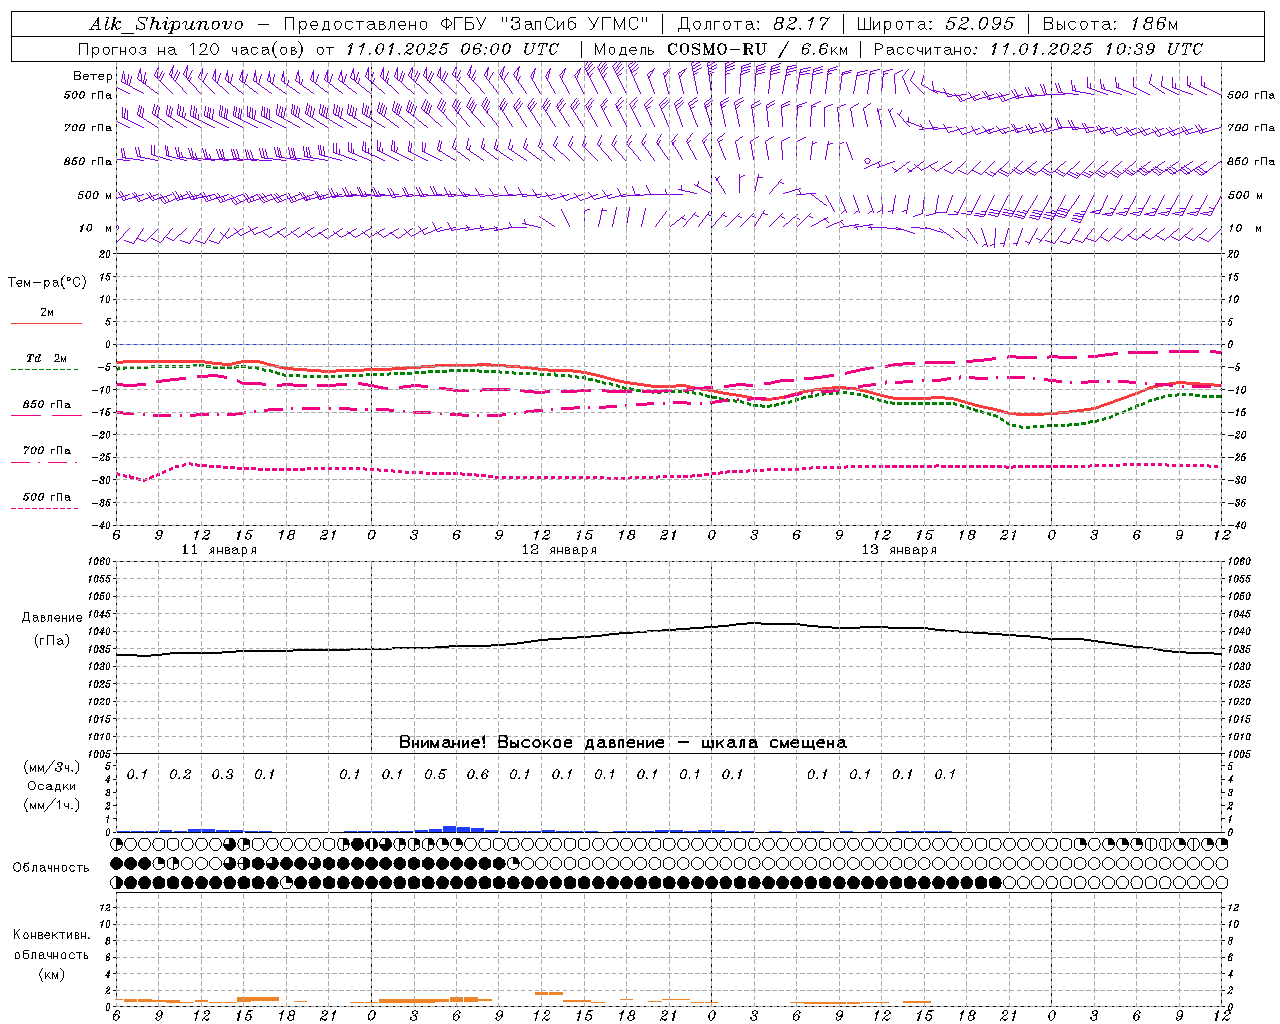Select the 'Td 2м' dew point legend entry
This screenshot has width=1280, height=1024.
tap(47, 358)
